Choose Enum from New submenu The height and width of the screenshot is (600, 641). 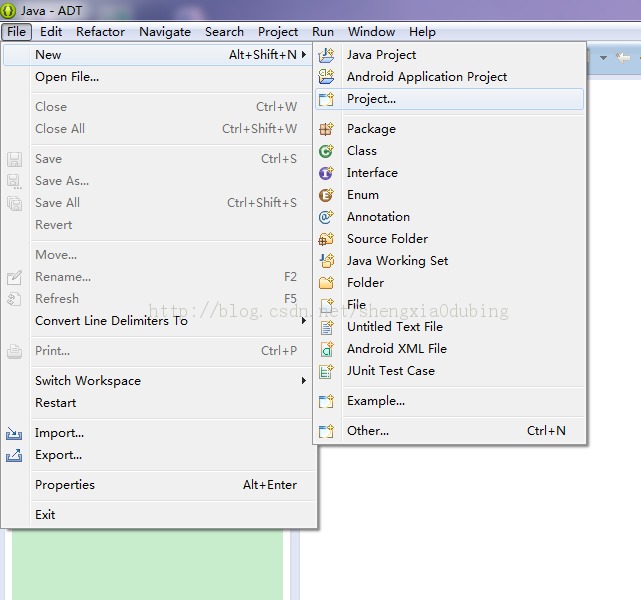450,195
